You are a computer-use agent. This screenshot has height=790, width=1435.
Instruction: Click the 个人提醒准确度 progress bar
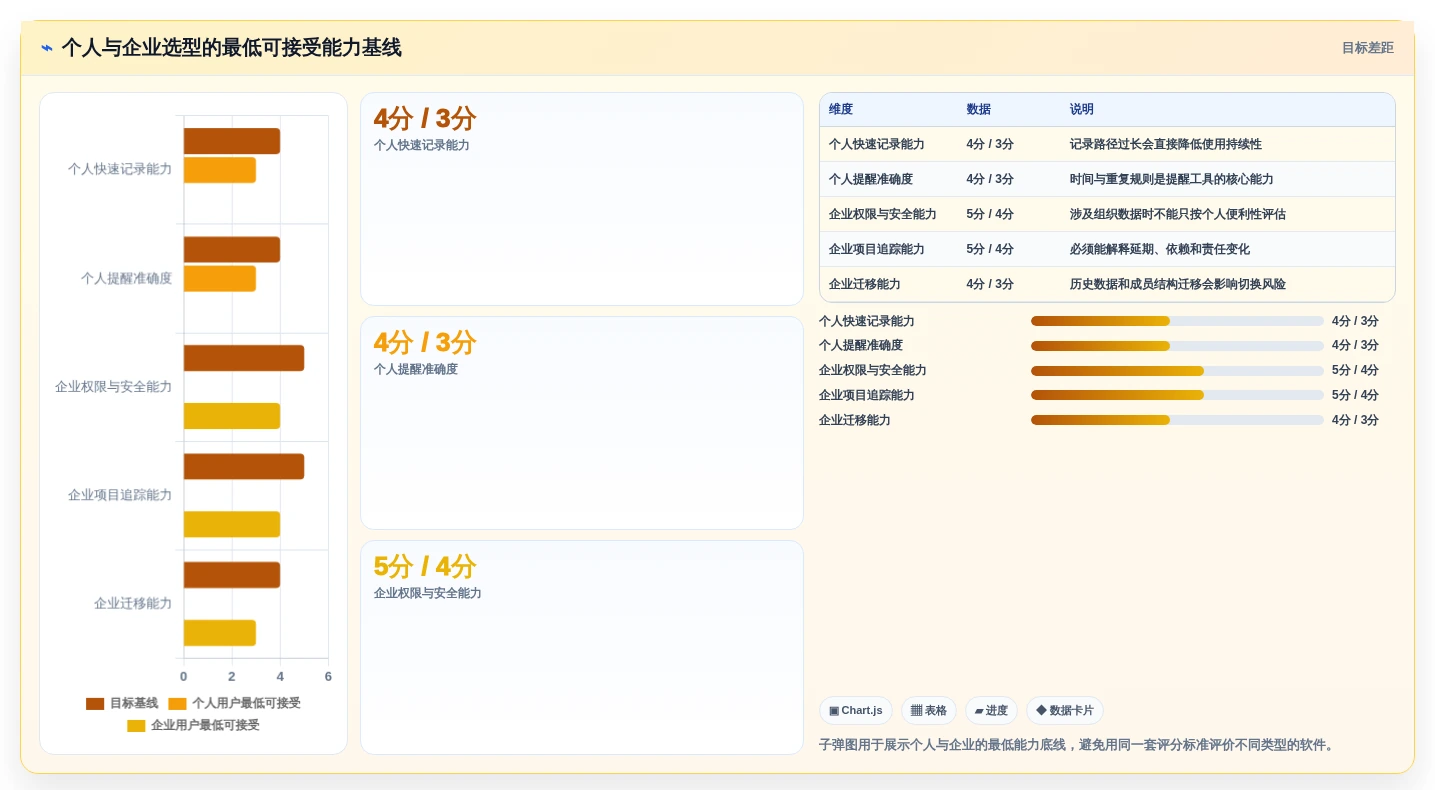[x=1177, y=346]
